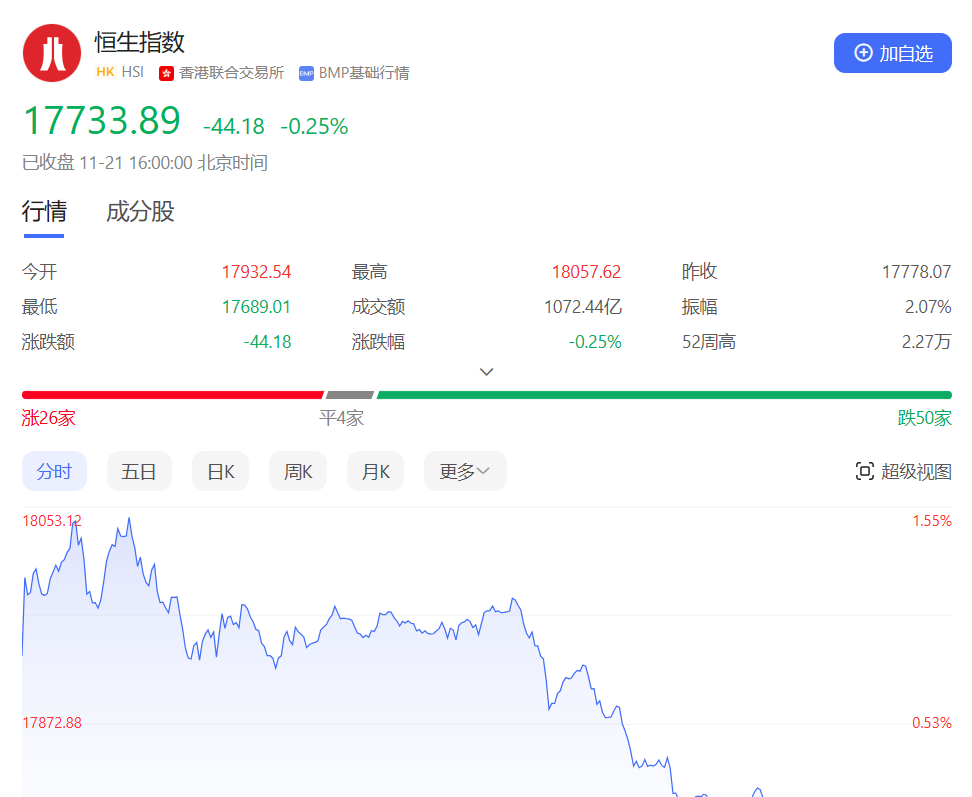This screenshot has width=972, height=797.
Task: Click the 平4家 label
Action: tap(342, 418)
